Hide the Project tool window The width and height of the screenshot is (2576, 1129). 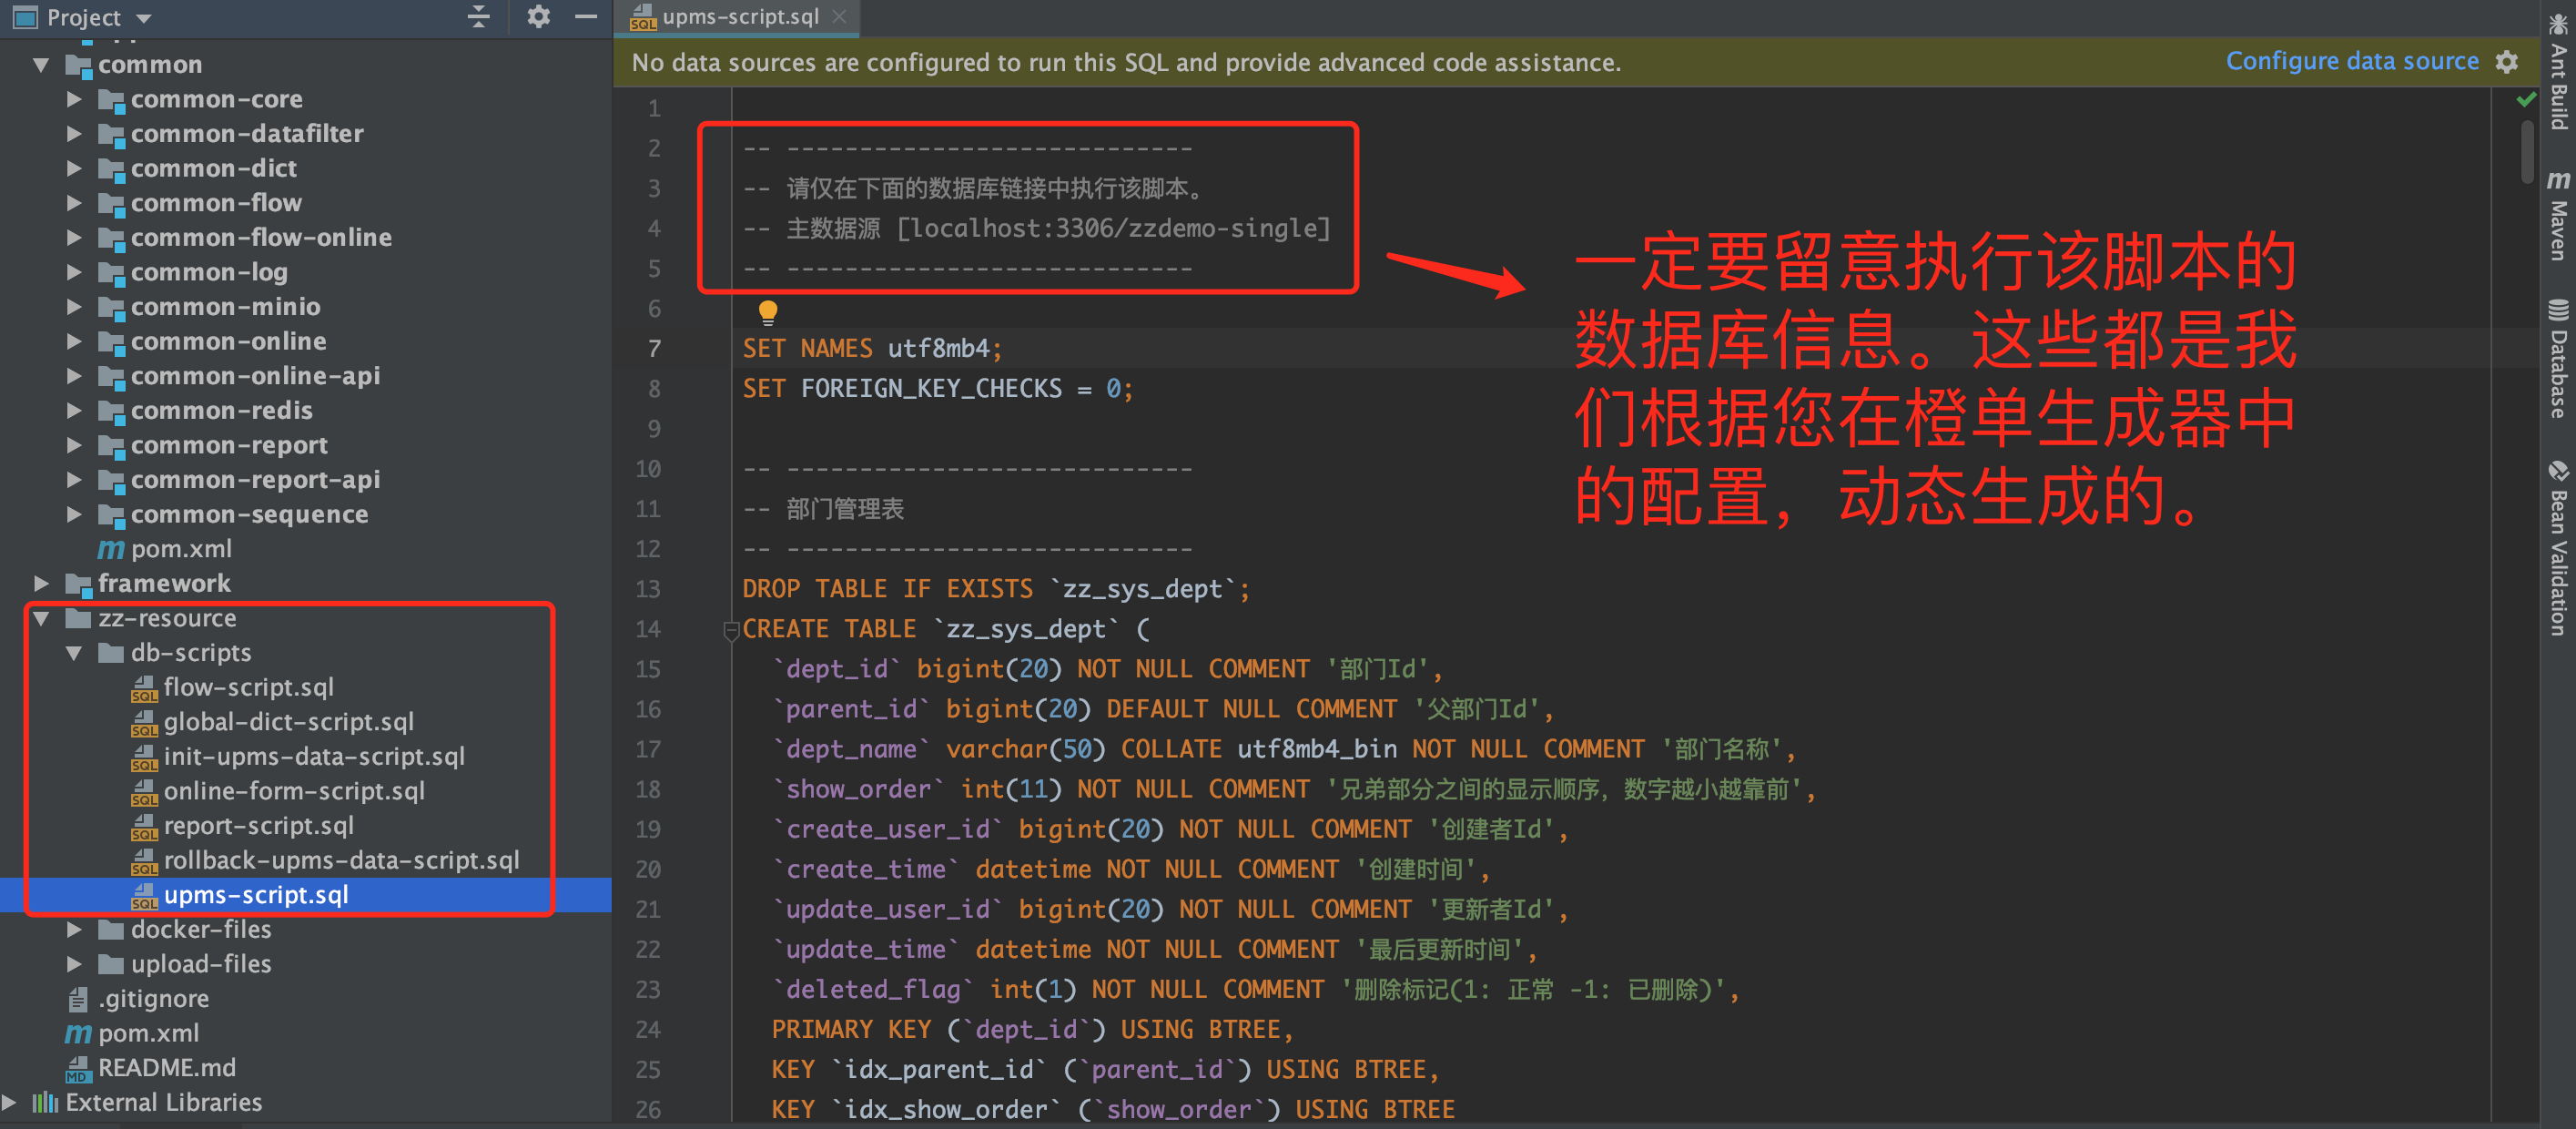pyautogui.click(x=586, y=16)
